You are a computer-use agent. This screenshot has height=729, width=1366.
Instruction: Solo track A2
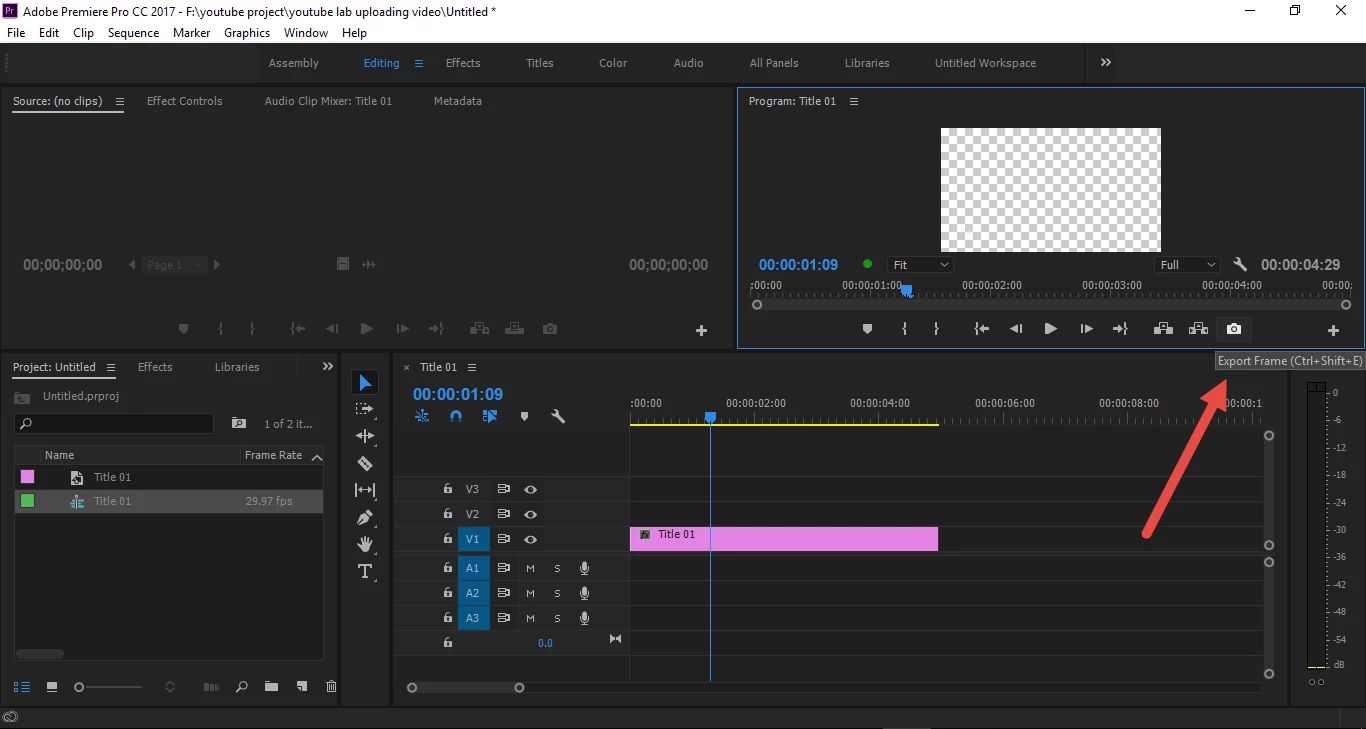tap(557, 593)
